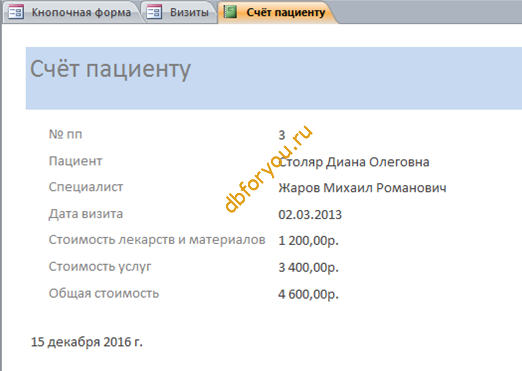Click the report date 15 декабря 2016 г.
The image size is (522, 371).
tap(87, 342)
